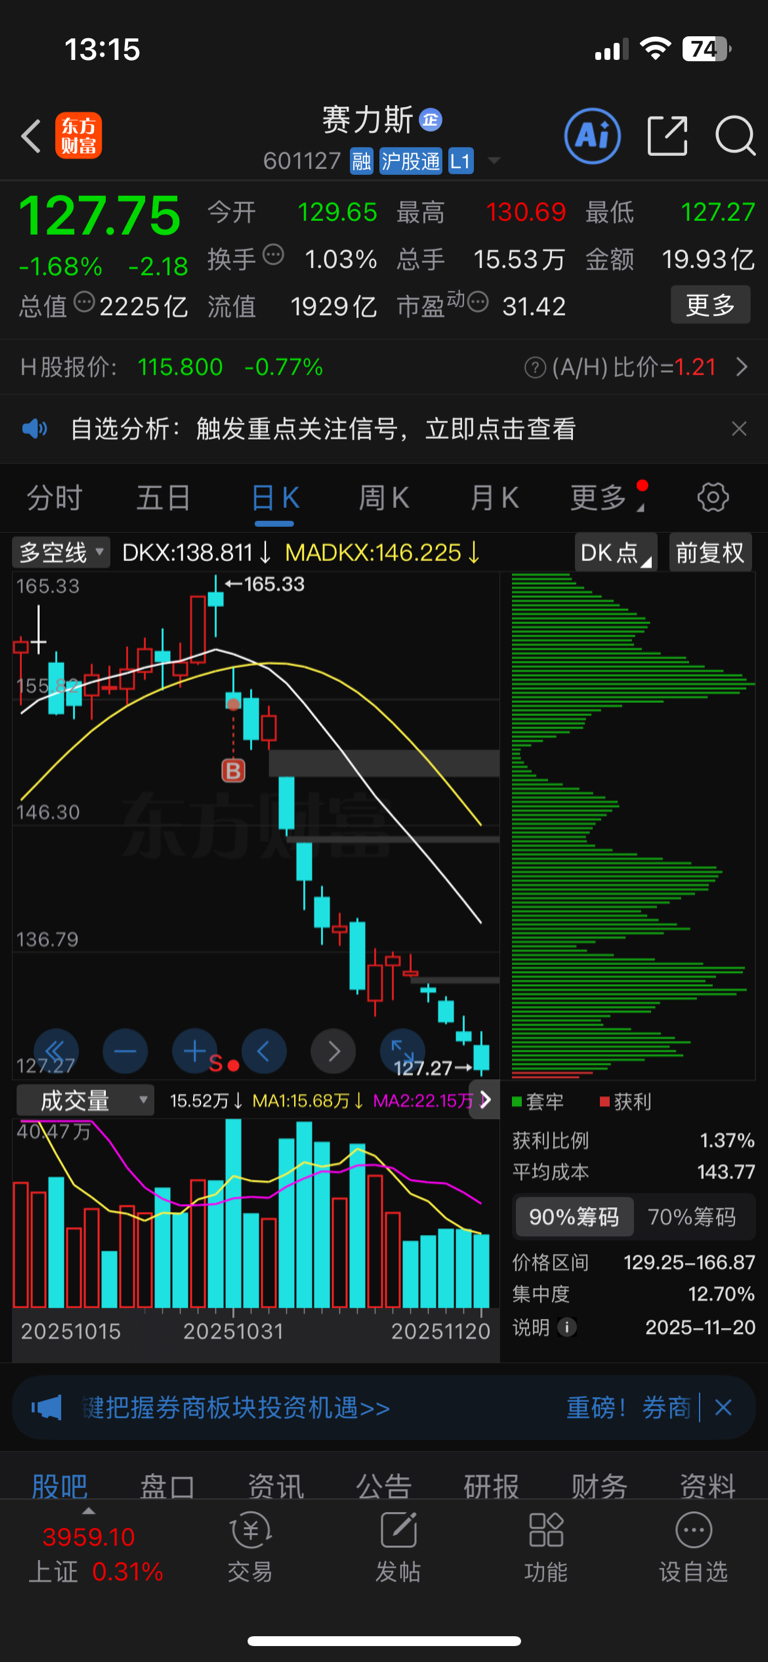768x1663 pixels.
Task: Tap the chip distribution histogram
Action: click(632, 826)
